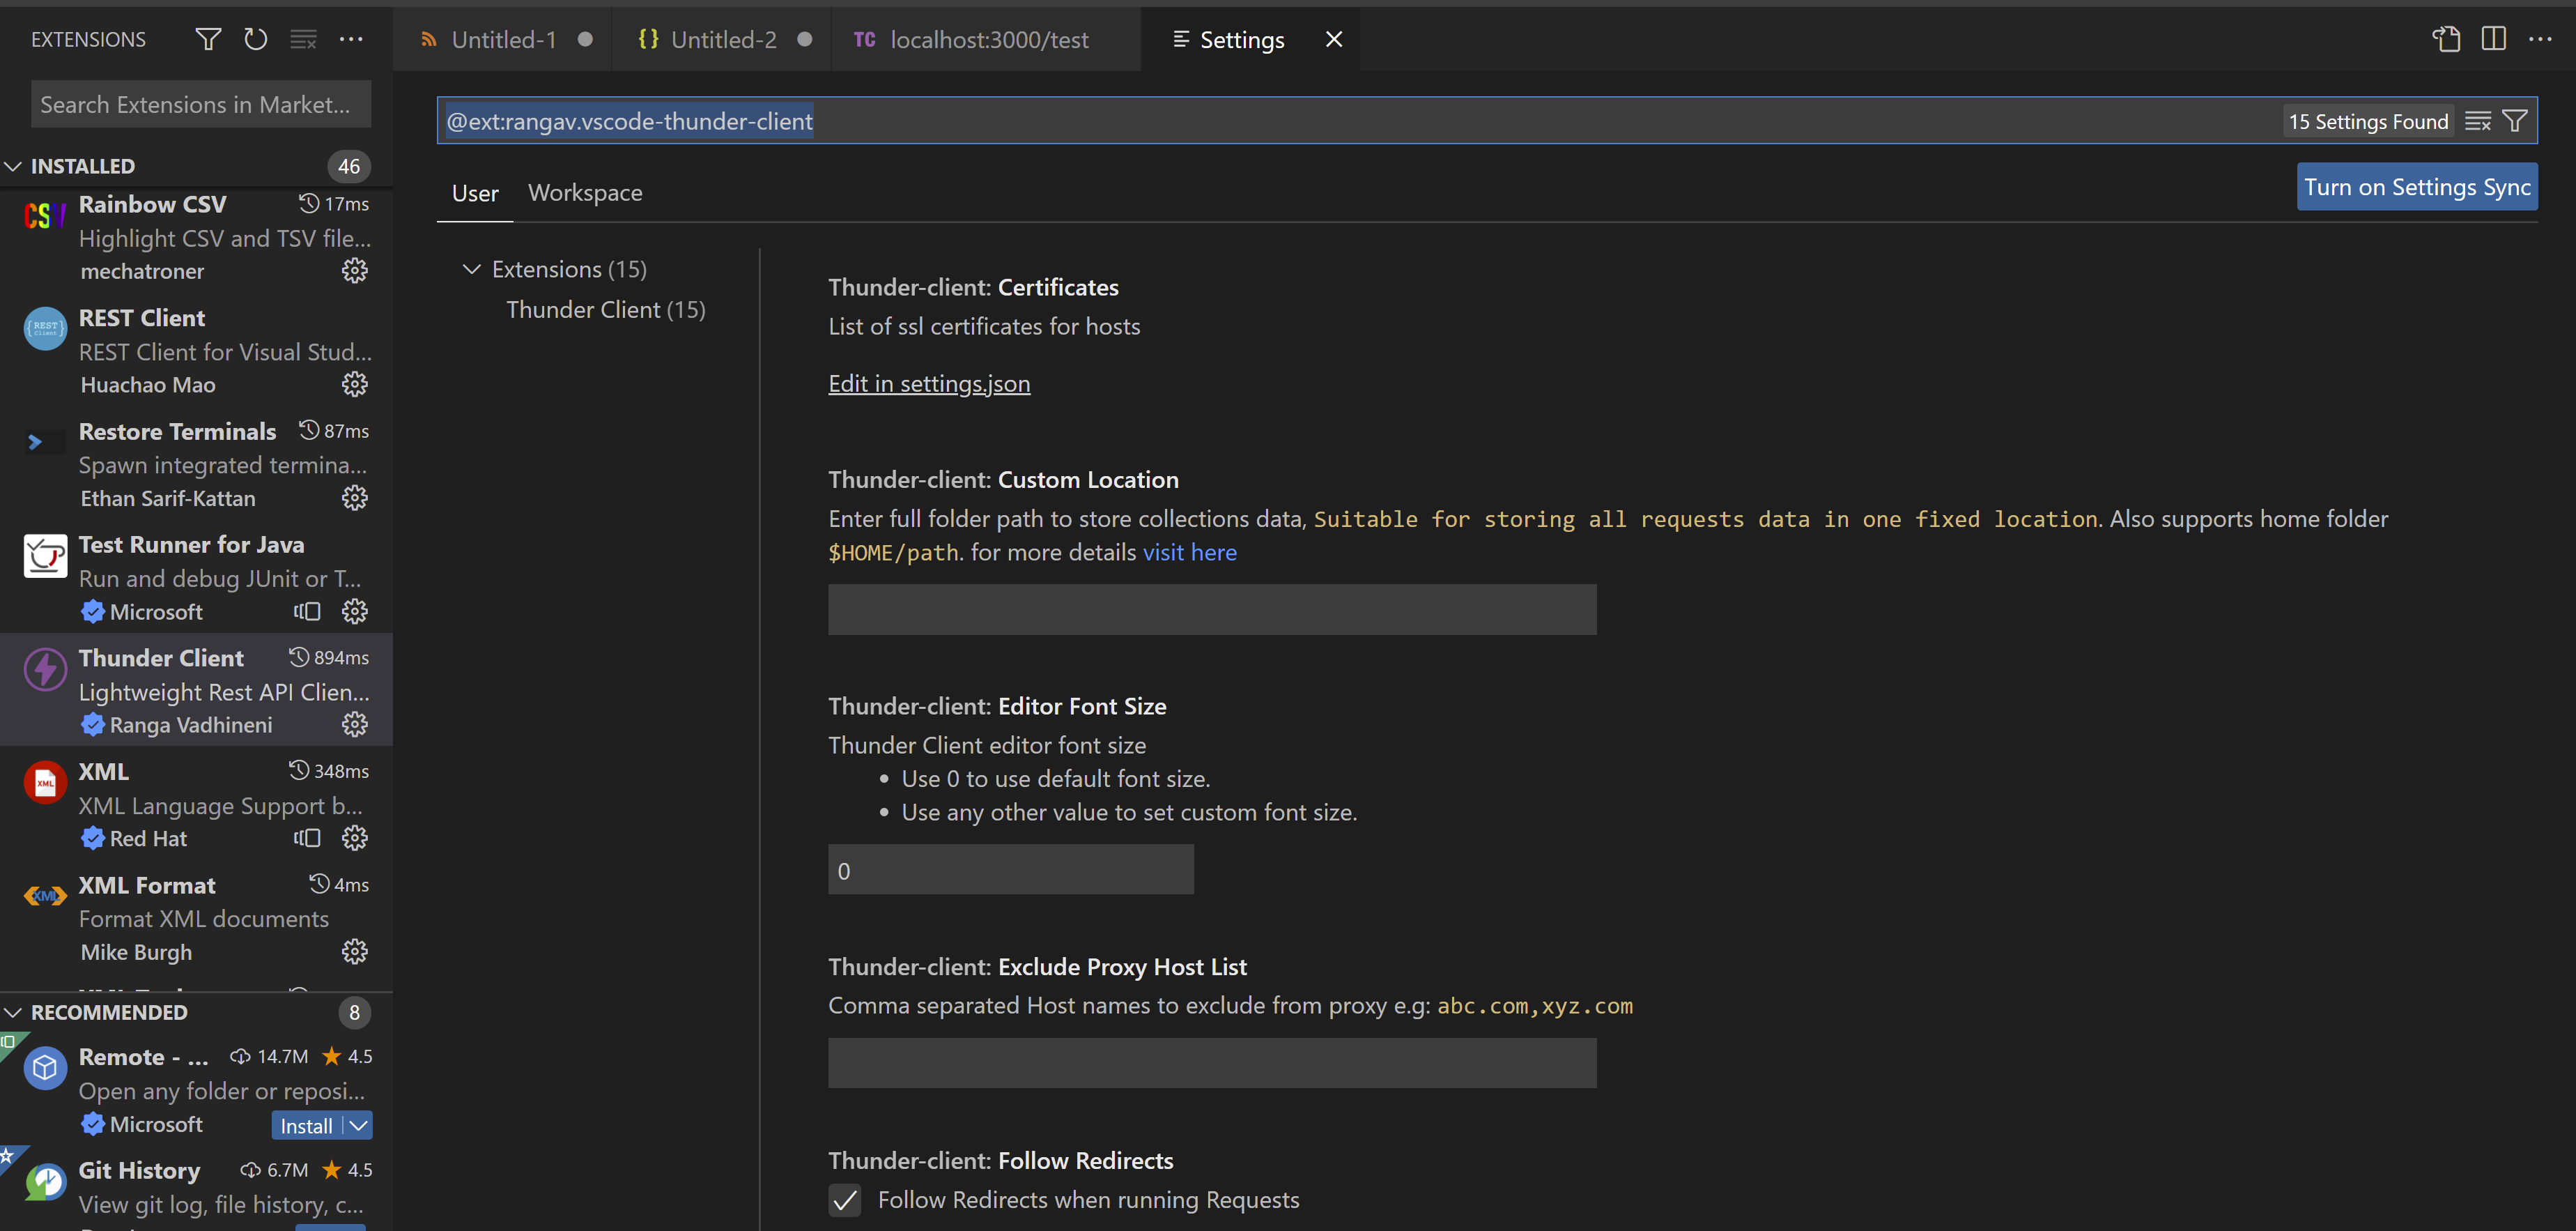Open the filter icon in Extensions view
Screen dimensions: 2576x1231
207,39
